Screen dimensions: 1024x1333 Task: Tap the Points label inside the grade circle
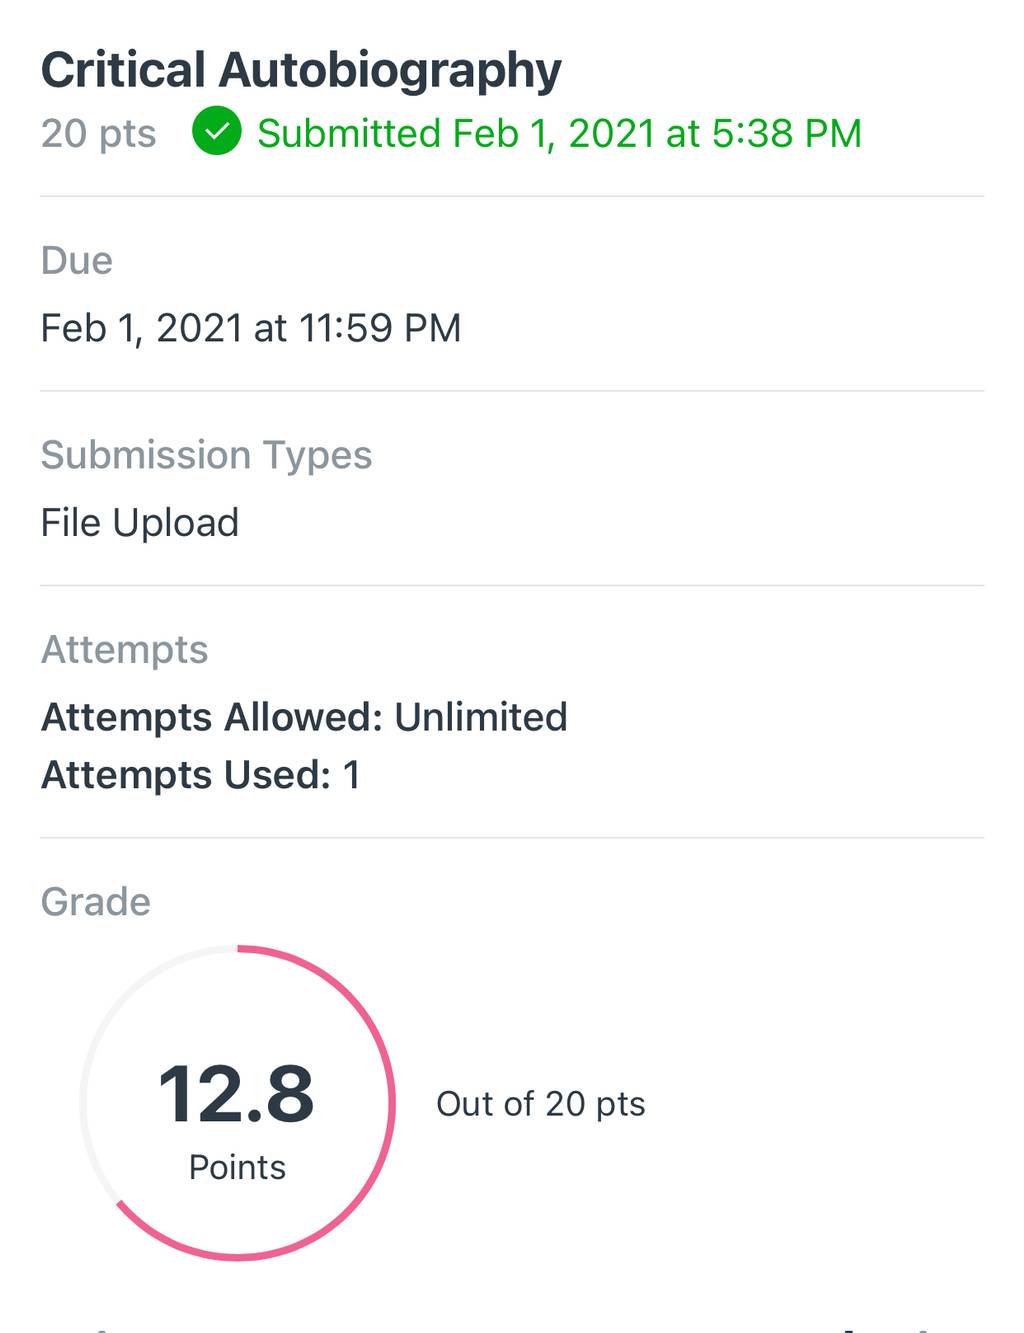[238, 1167]
